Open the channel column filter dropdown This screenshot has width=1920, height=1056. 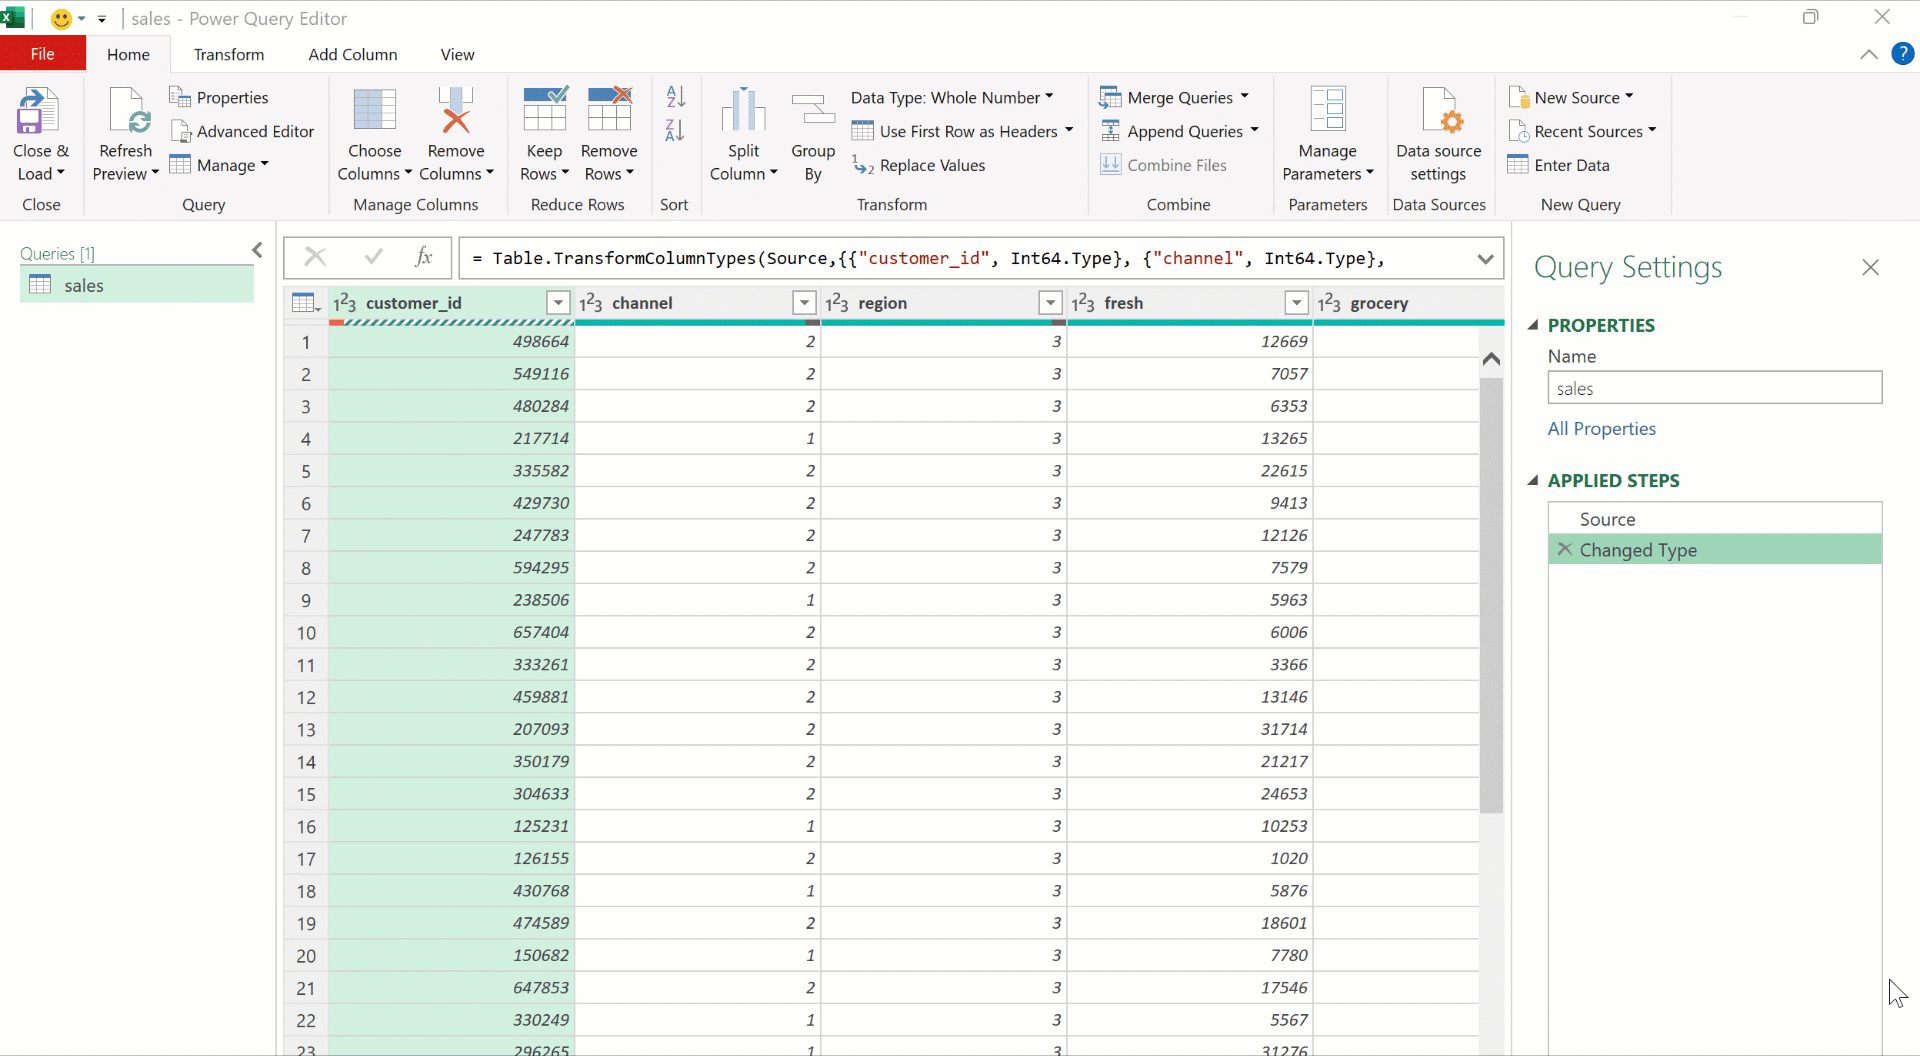pos(803,303)
